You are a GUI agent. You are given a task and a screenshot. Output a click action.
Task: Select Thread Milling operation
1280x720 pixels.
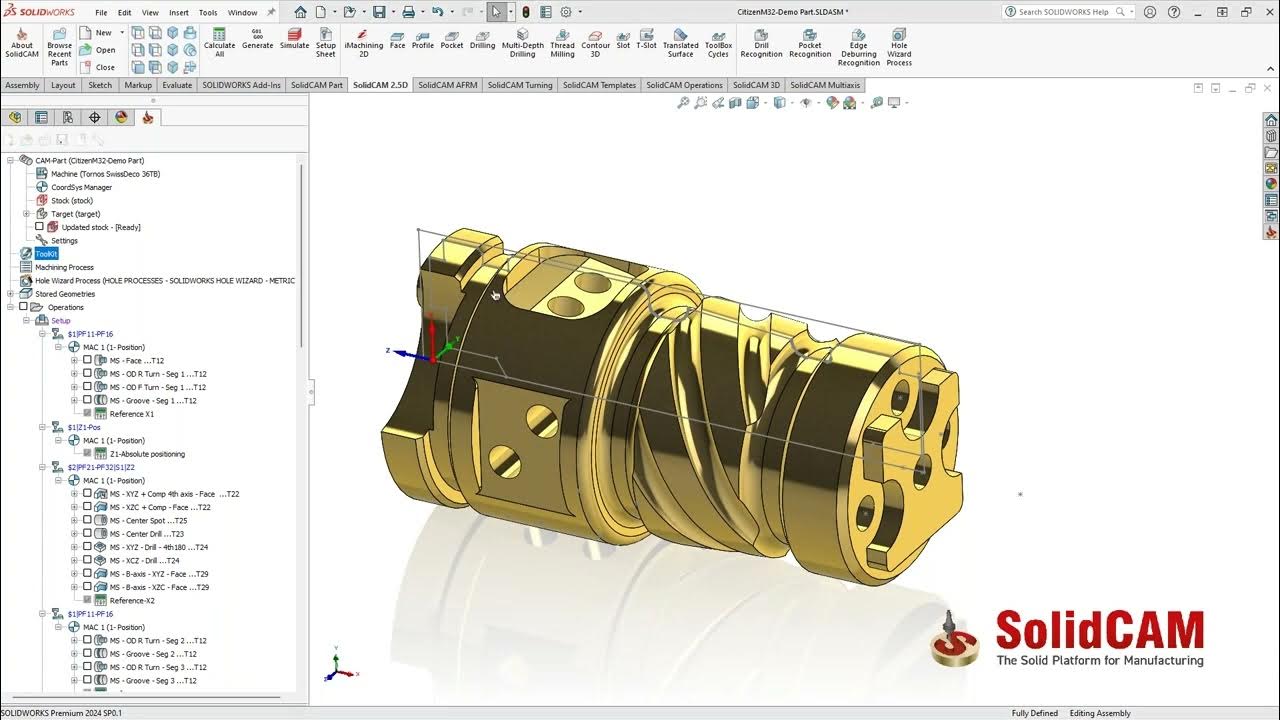point(562,45)
